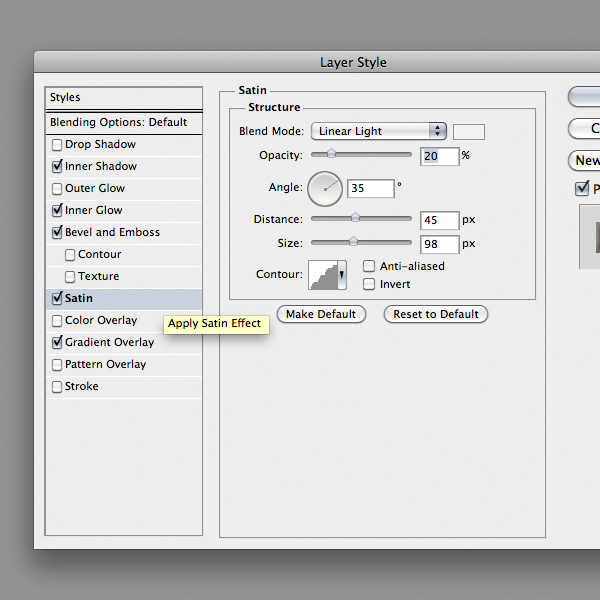Click the Reset to Default button
This screenshot has height=600, width=600.
(x=436, y=314)
